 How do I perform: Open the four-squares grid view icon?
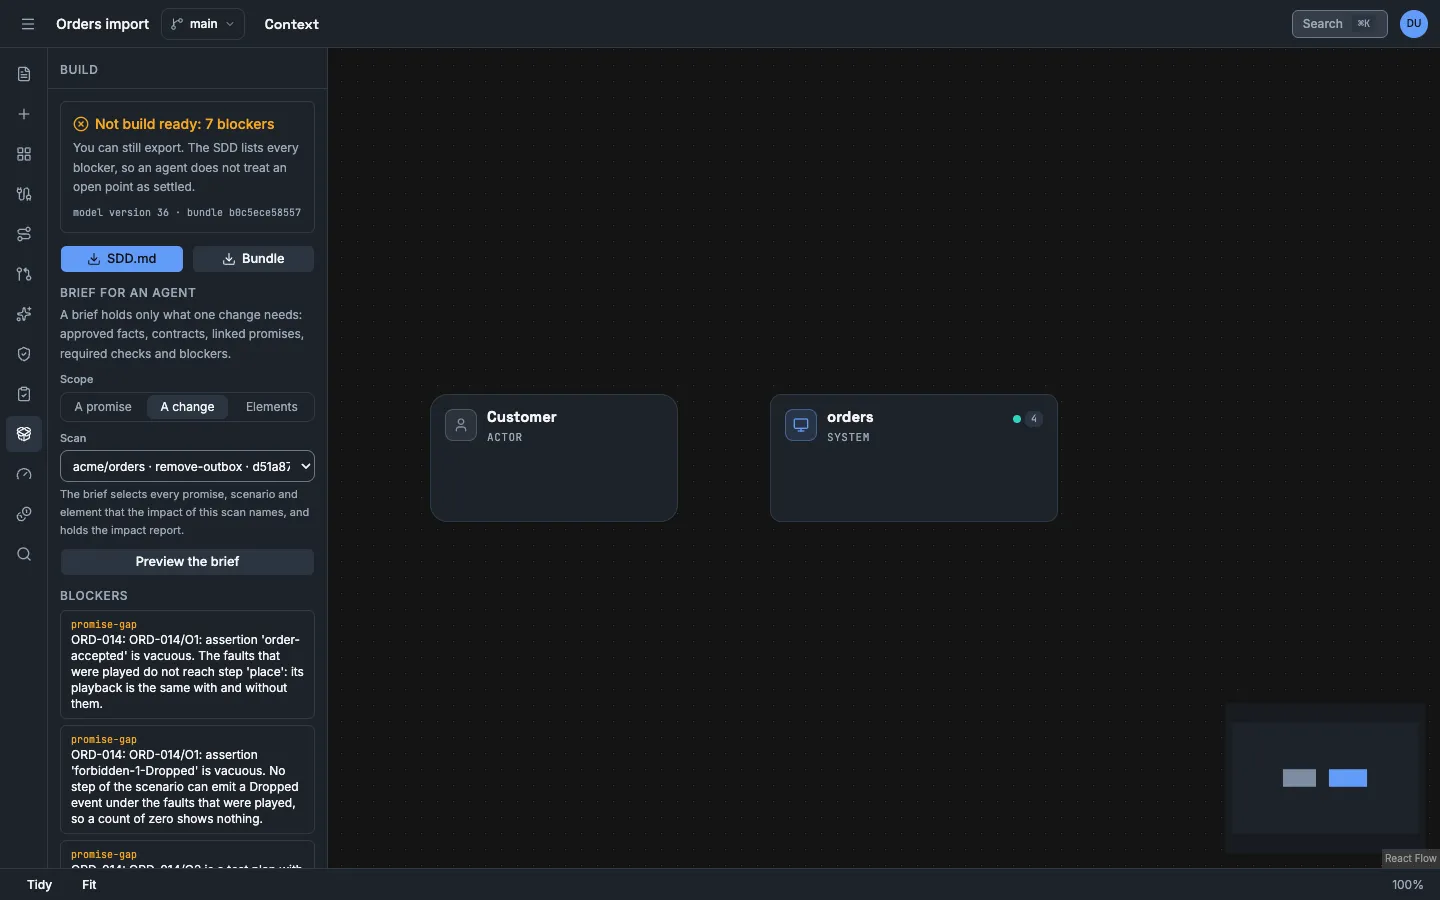(x=24, y=154)
